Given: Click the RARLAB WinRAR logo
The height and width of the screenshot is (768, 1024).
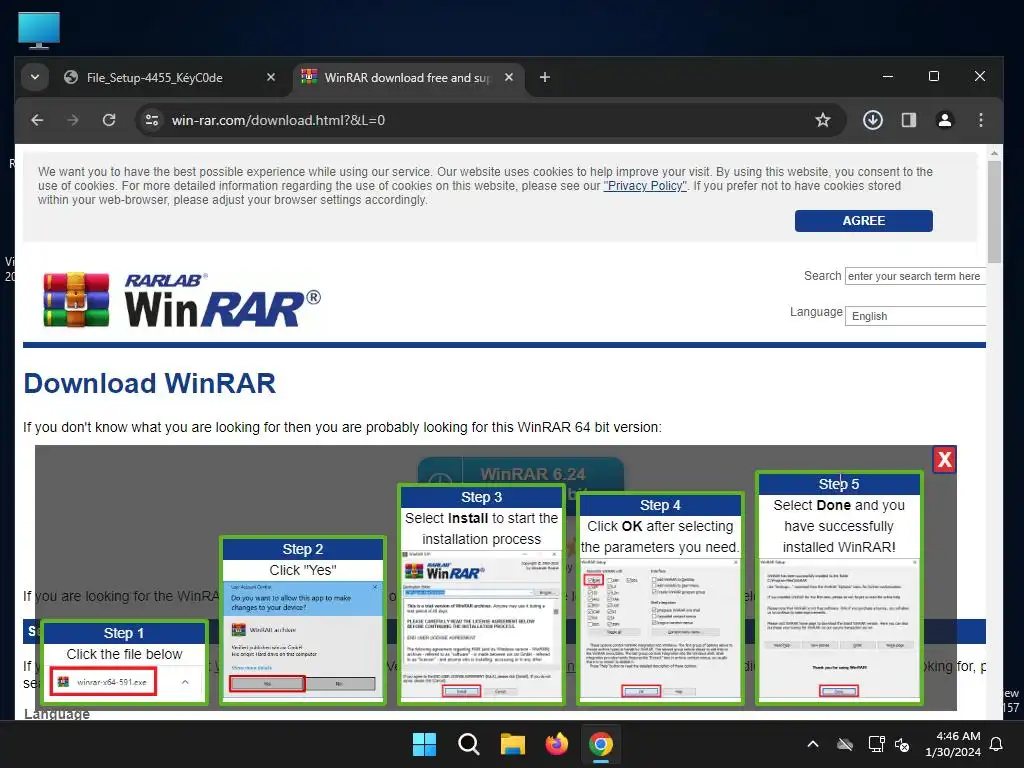Looking at the screenshot, I should (x=182, y=299).
